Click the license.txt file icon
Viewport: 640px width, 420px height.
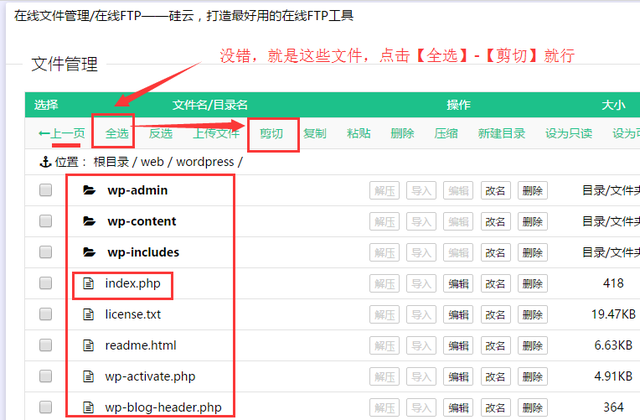[x=89, y=314]
